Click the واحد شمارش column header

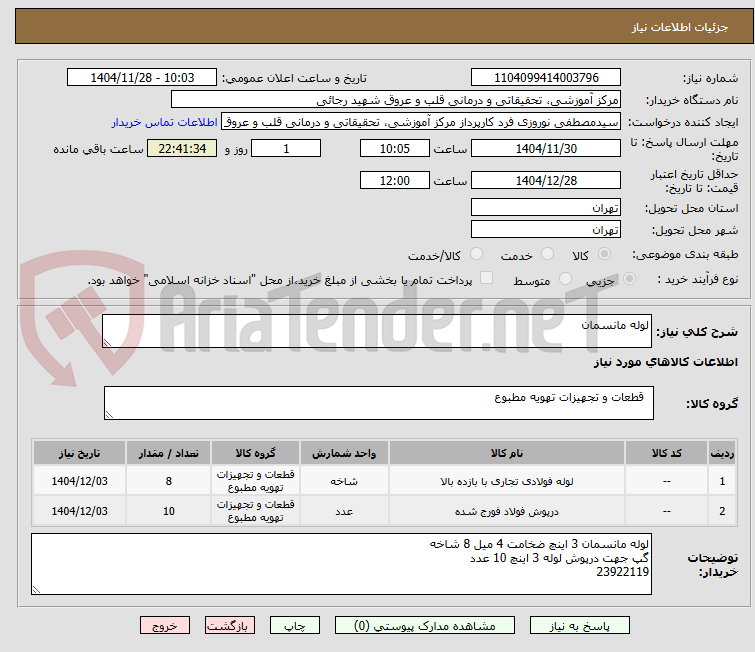click(344, 453)
